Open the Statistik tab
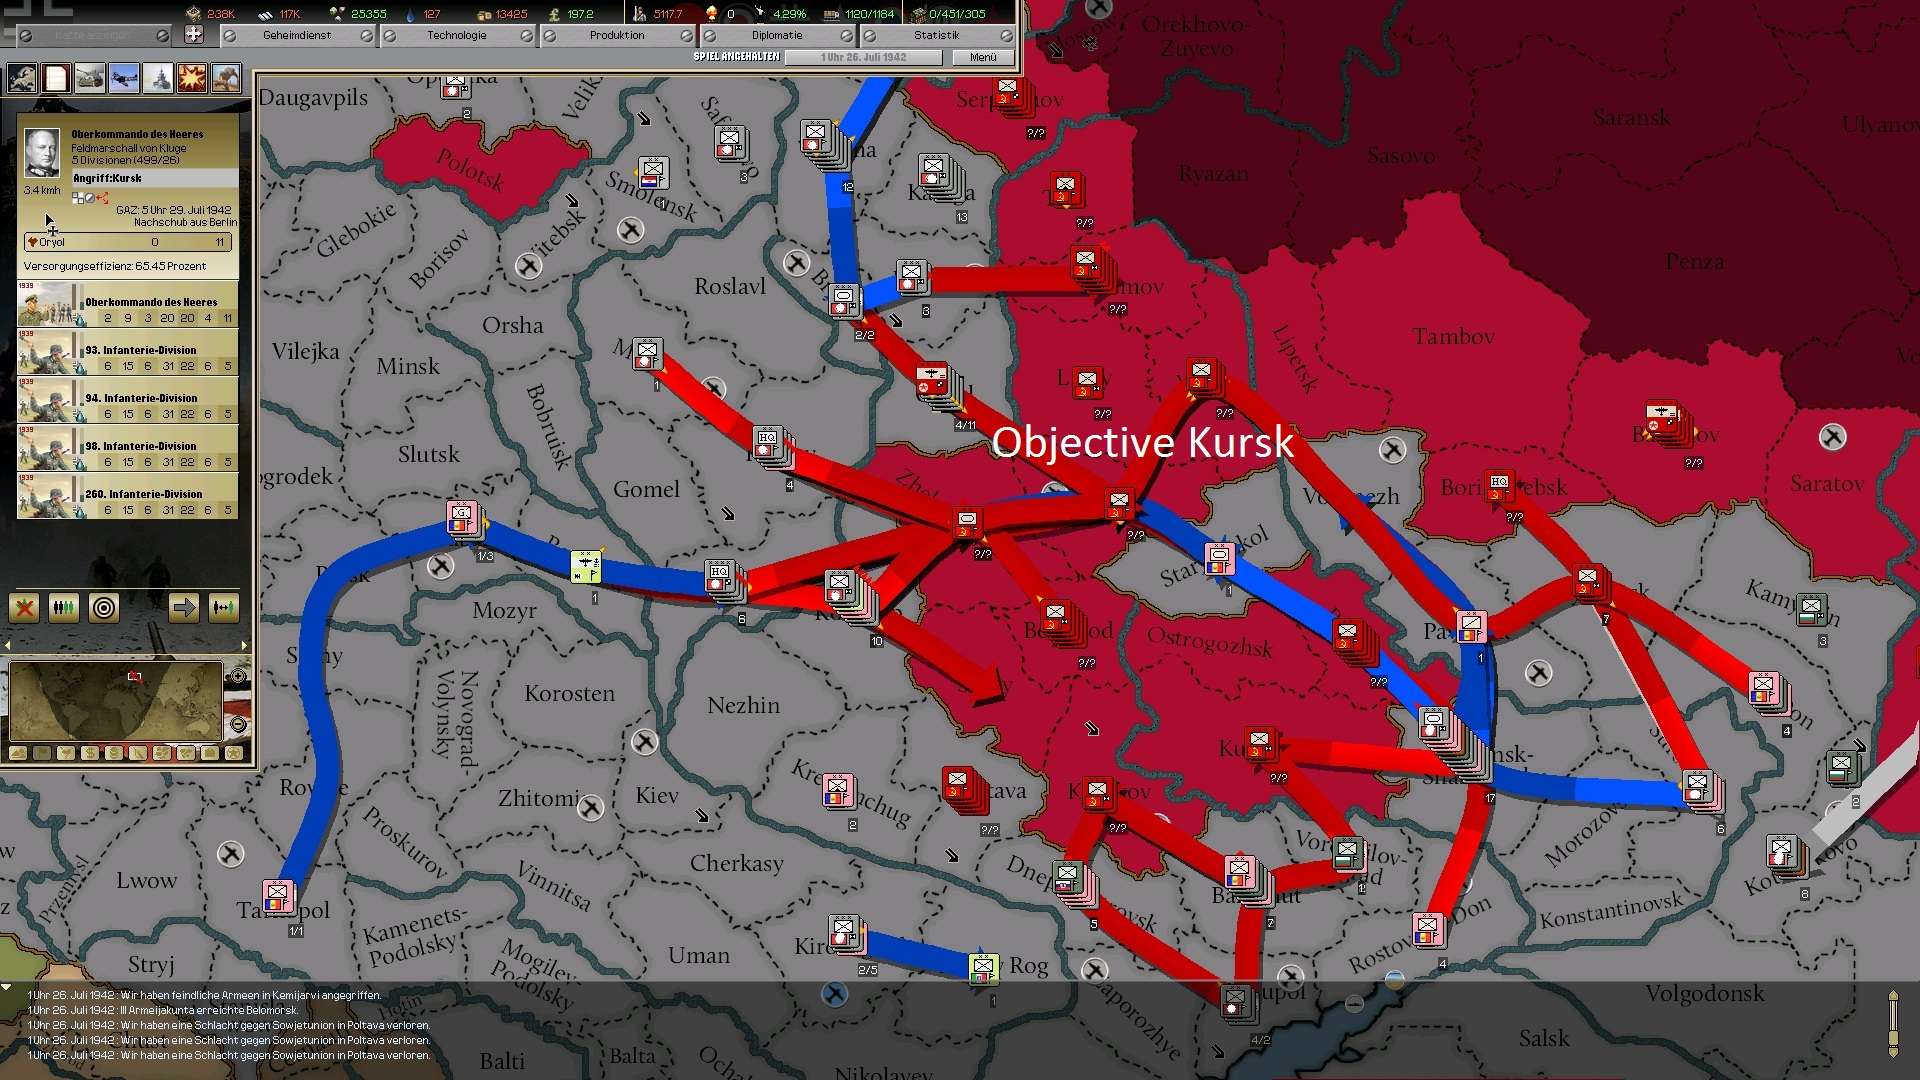 (937, 35)
